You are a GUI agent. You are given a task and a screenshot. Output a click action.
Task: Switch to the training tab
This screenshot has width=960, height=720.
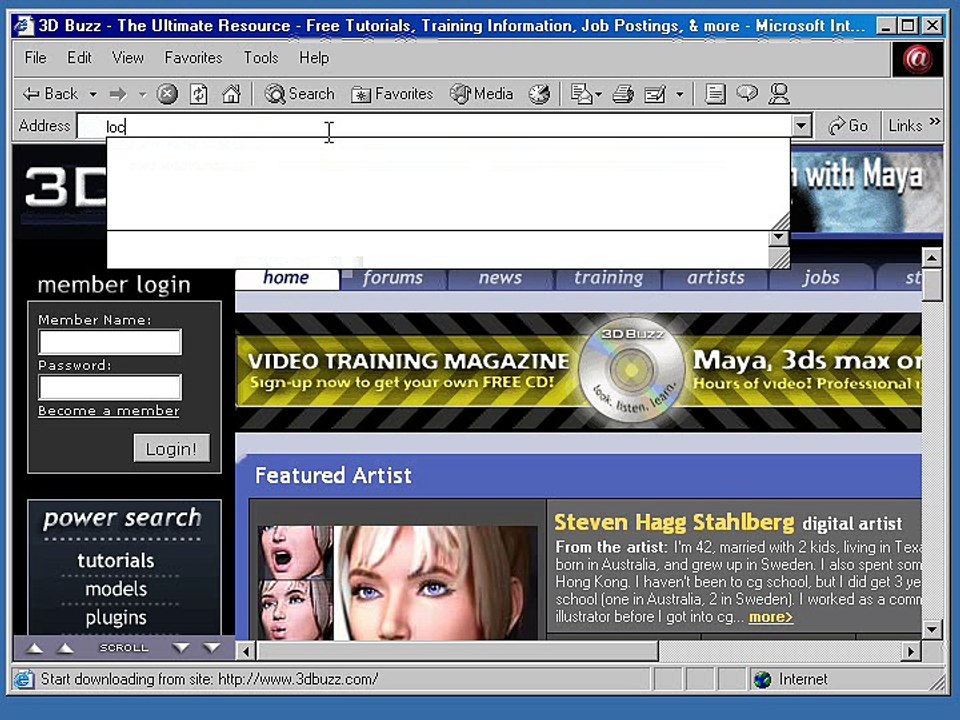(609, 278)
